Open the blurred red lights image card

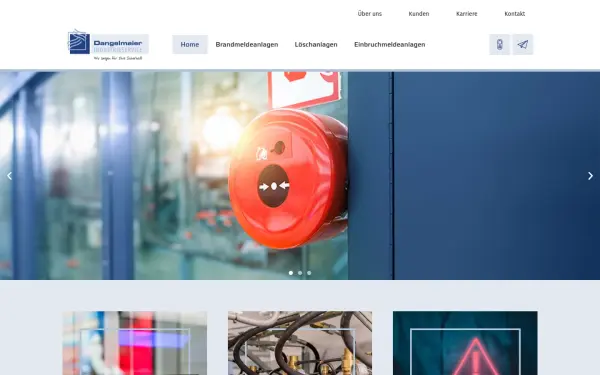point(135,343)
